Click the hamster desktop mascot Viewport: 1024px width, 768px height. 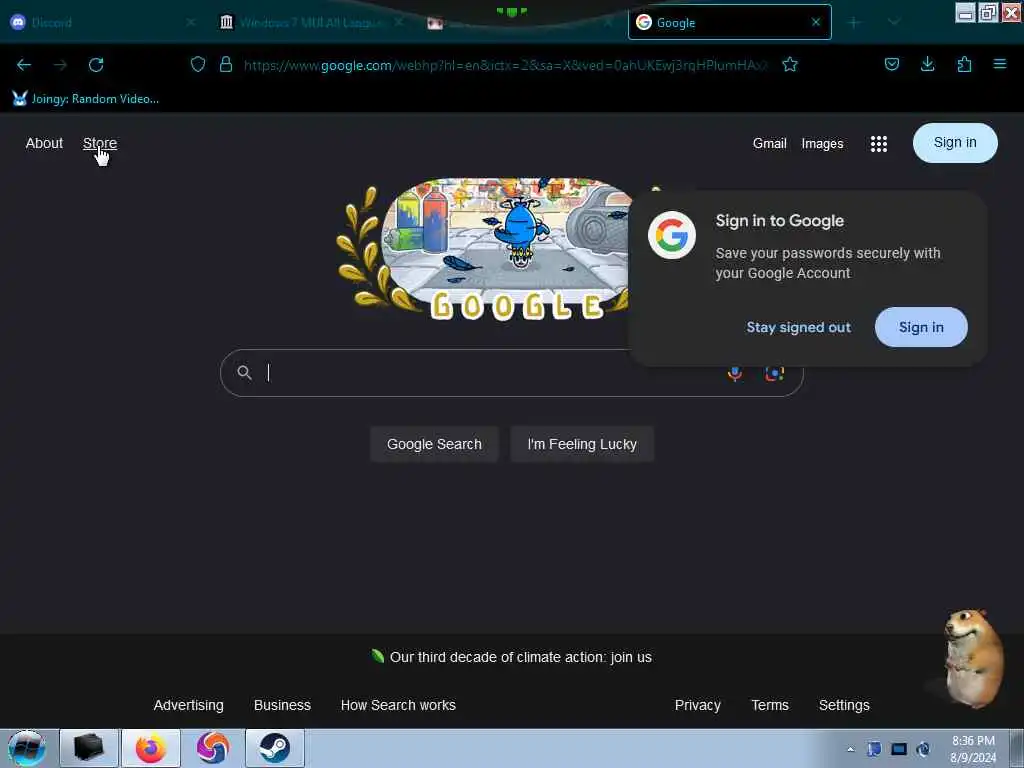coord(973,658)
